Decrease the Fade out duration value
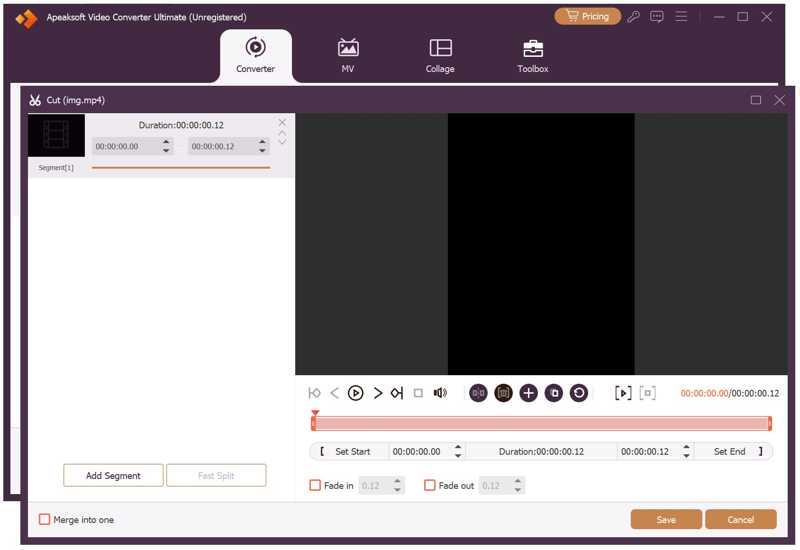Screen dimensions: 800x550 click(518, 490)
